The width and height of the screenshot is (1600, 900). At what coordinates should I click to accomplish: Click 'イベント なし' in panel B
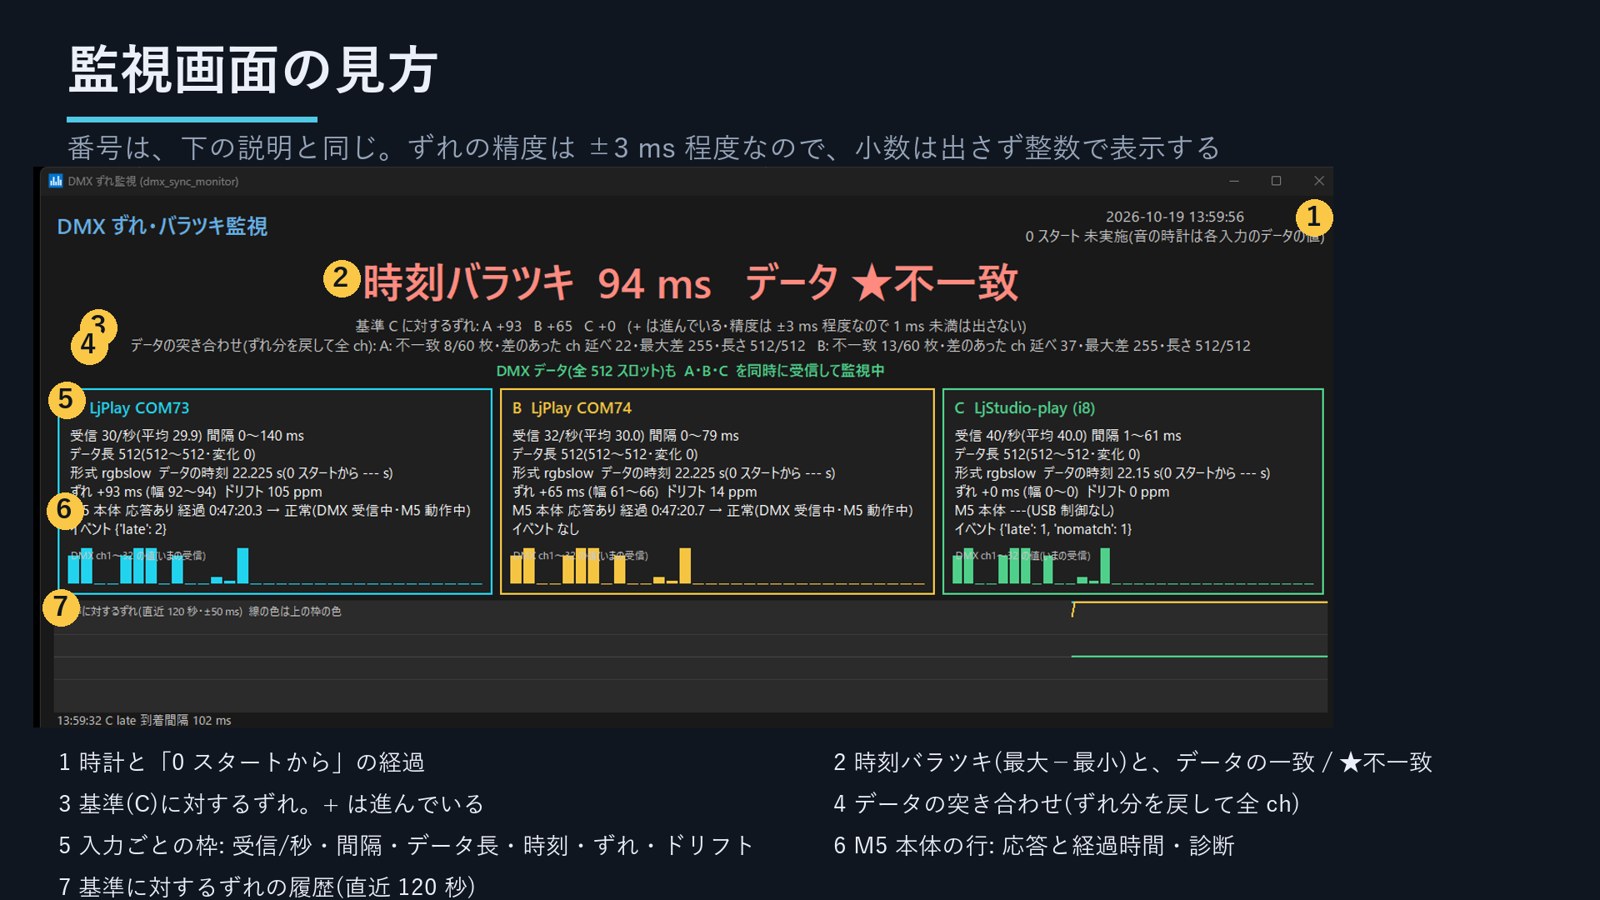click(x=545, y=529)
